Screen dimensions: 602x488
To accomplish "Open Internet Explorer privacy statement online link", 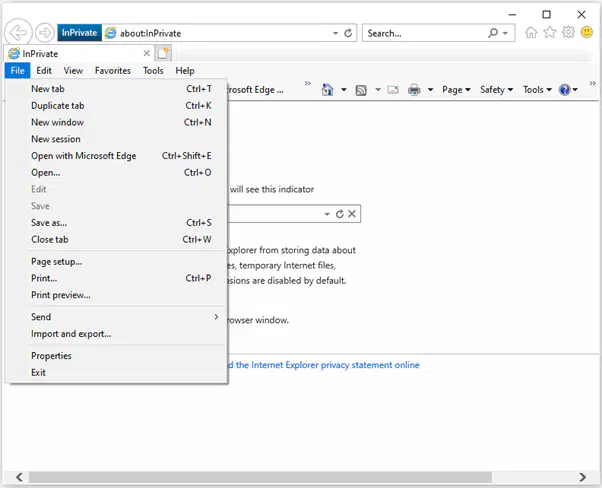I will 323,365.
